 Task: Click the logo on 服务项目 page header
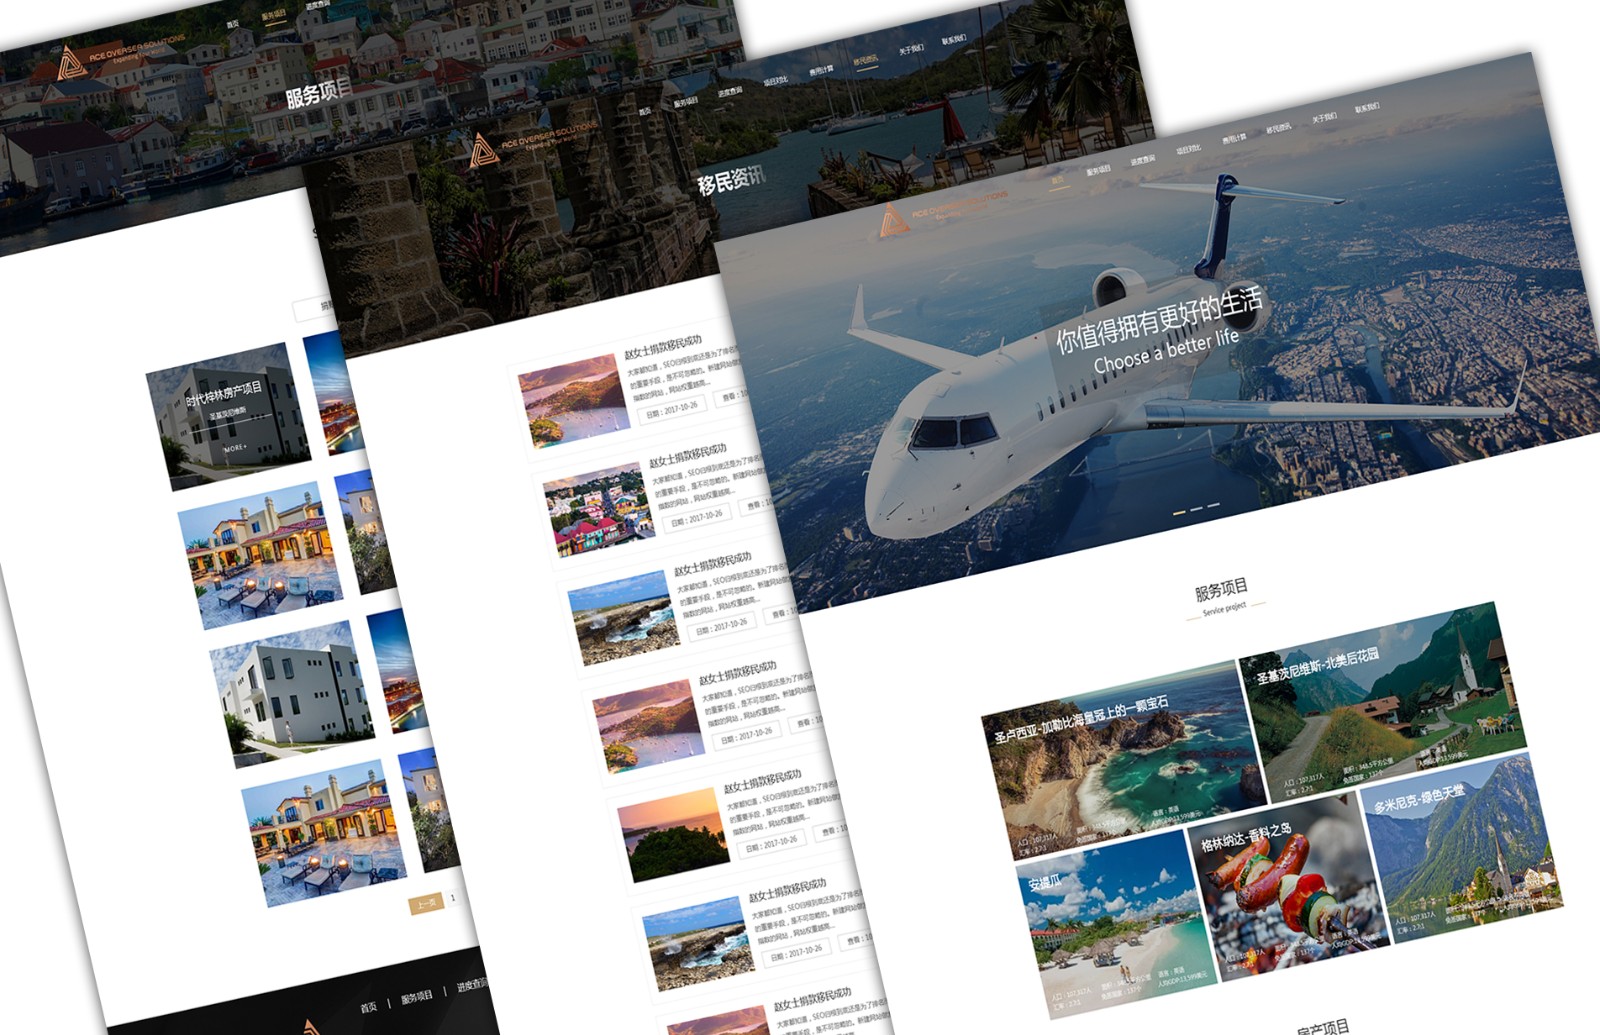(x=70, y=62)
